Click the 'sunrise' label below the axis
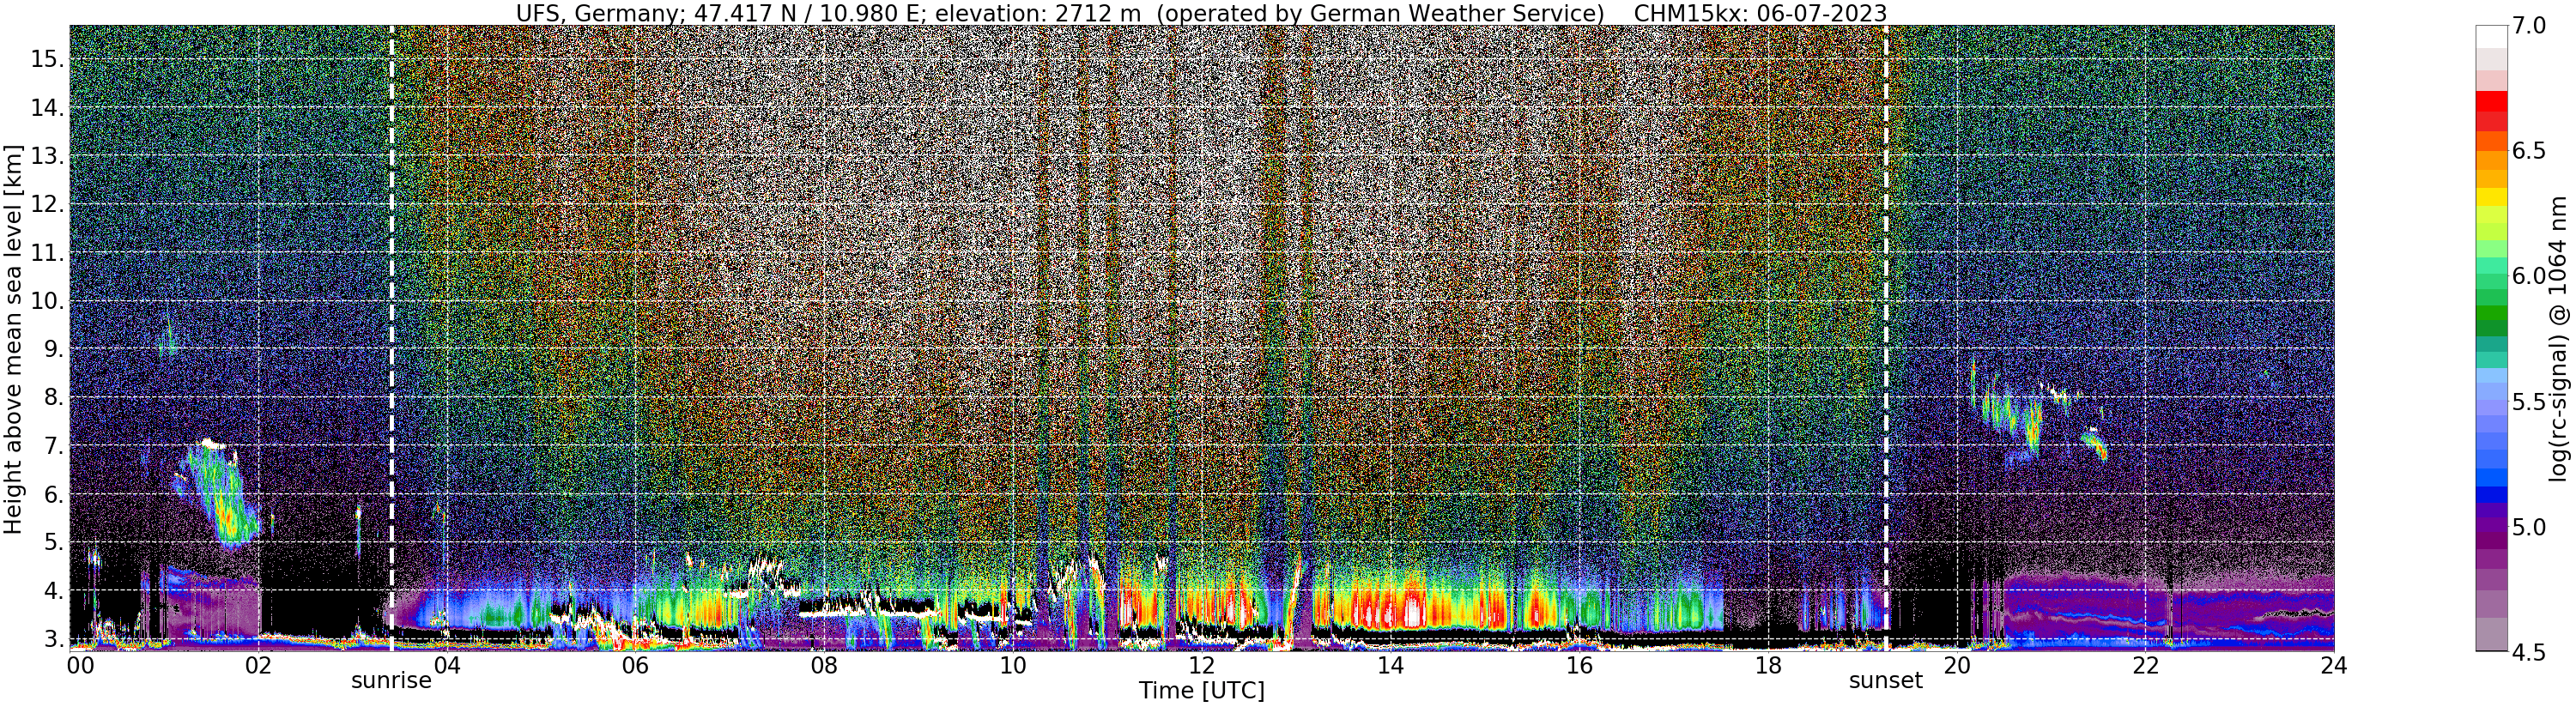The height and width of the screenshot is (707, 2576). (391, 680)
